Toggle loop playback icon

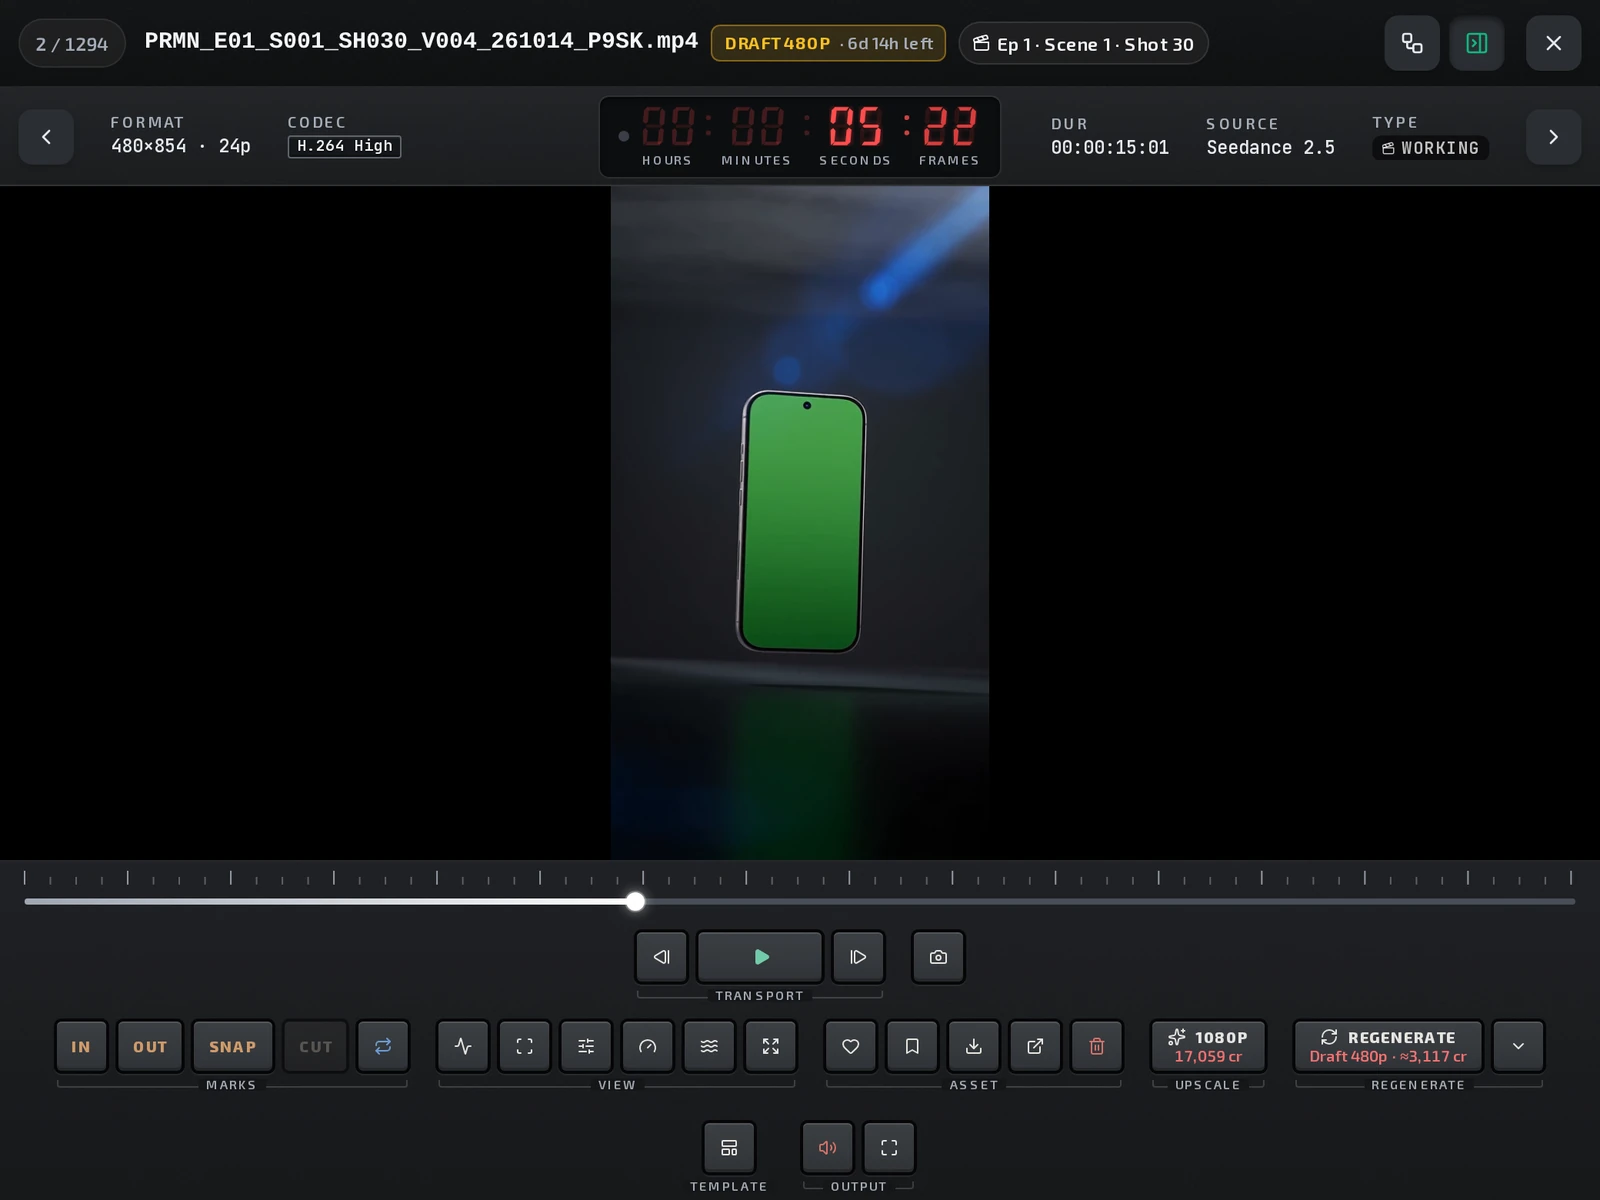[x=383, y=1046]
